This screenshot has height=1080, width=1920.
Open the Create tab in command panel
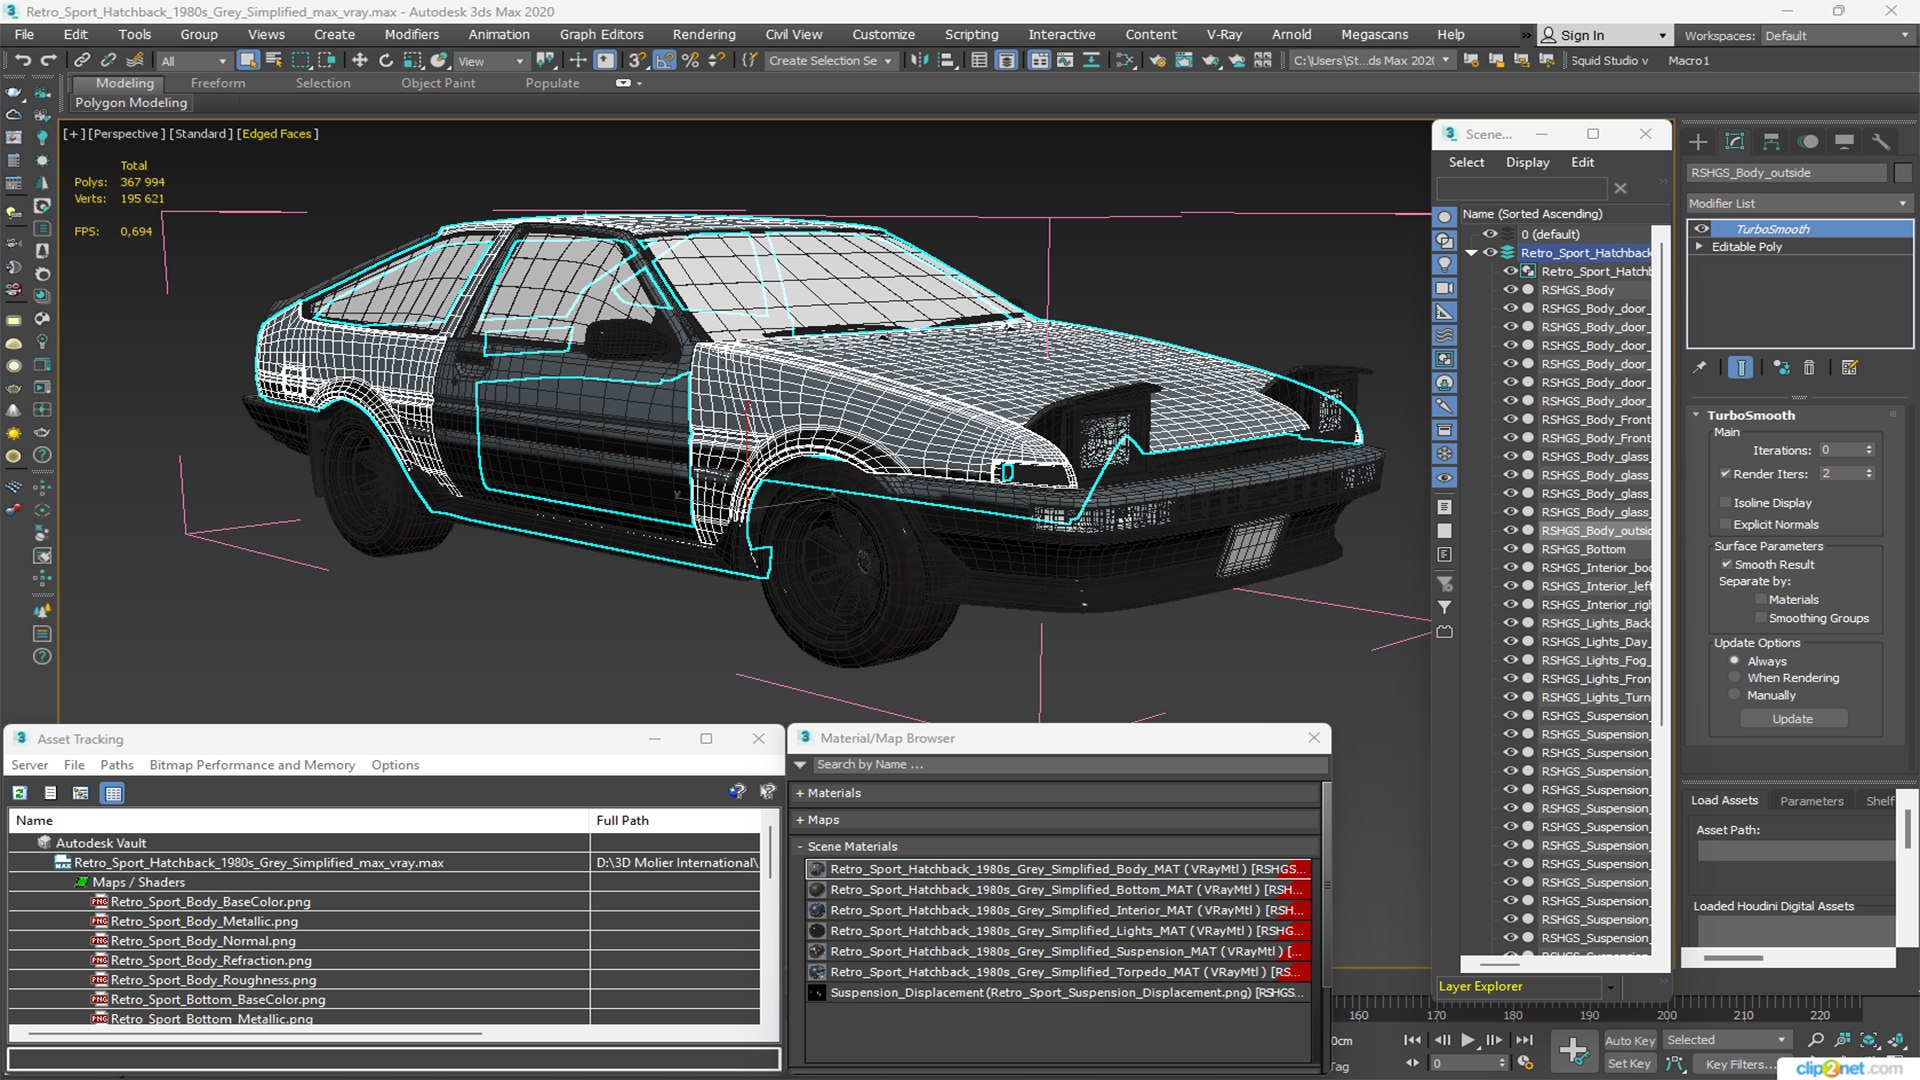coord(1698,142)
